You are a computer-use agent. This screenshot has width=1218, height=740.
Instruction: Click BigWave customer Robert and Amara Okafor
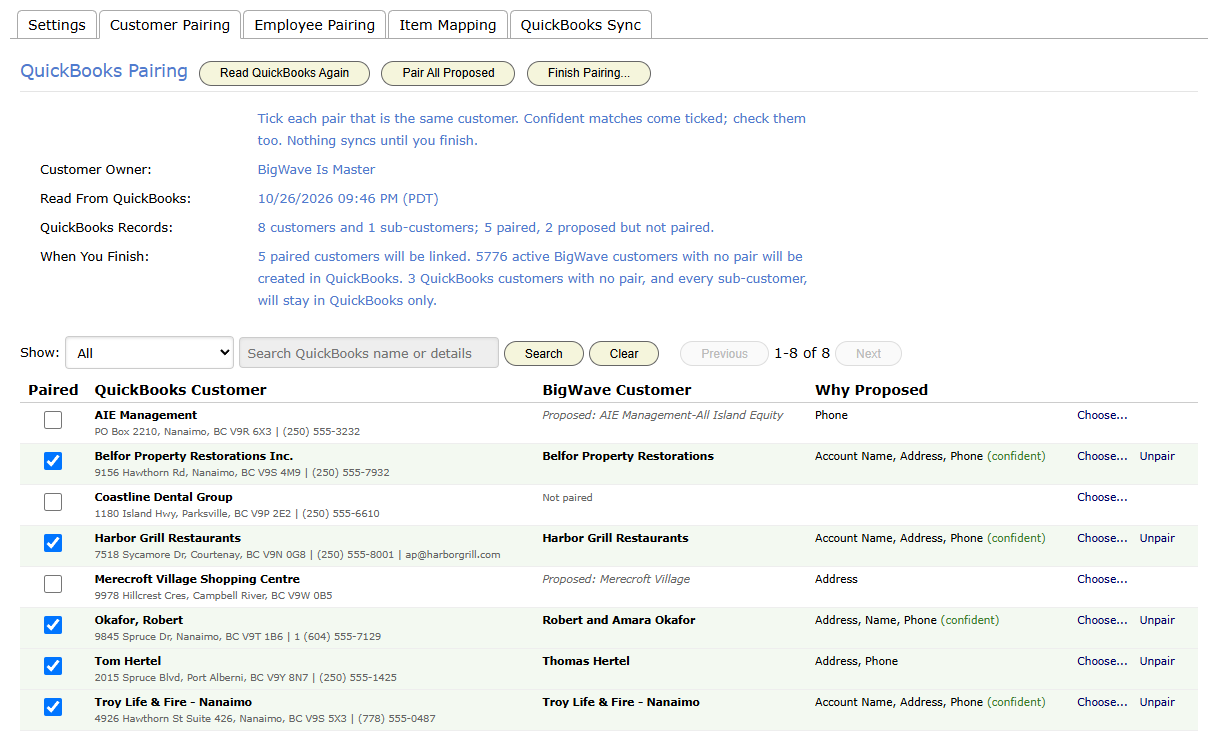point(619,620)
